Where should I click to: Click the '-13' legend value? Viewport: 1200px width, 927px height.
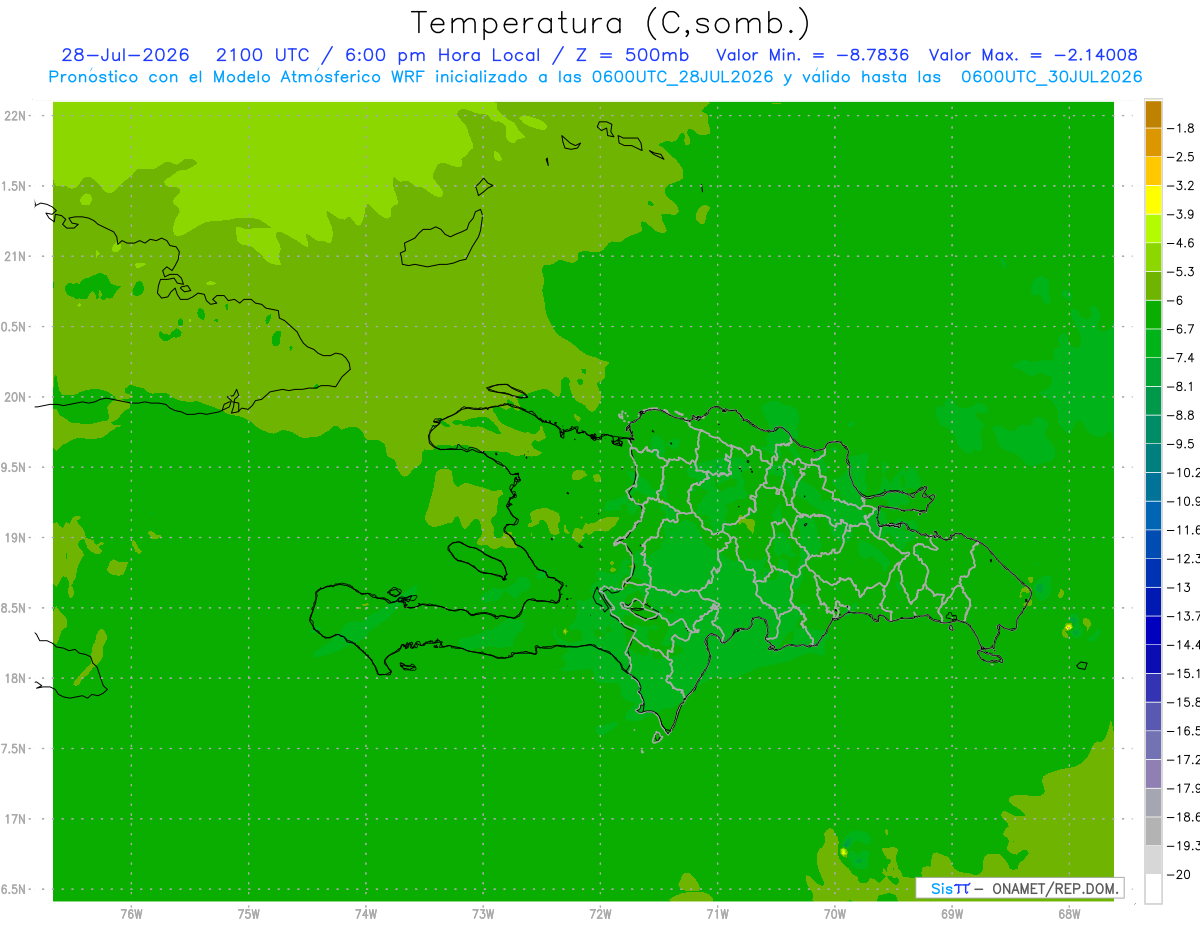coord(1179,587)
